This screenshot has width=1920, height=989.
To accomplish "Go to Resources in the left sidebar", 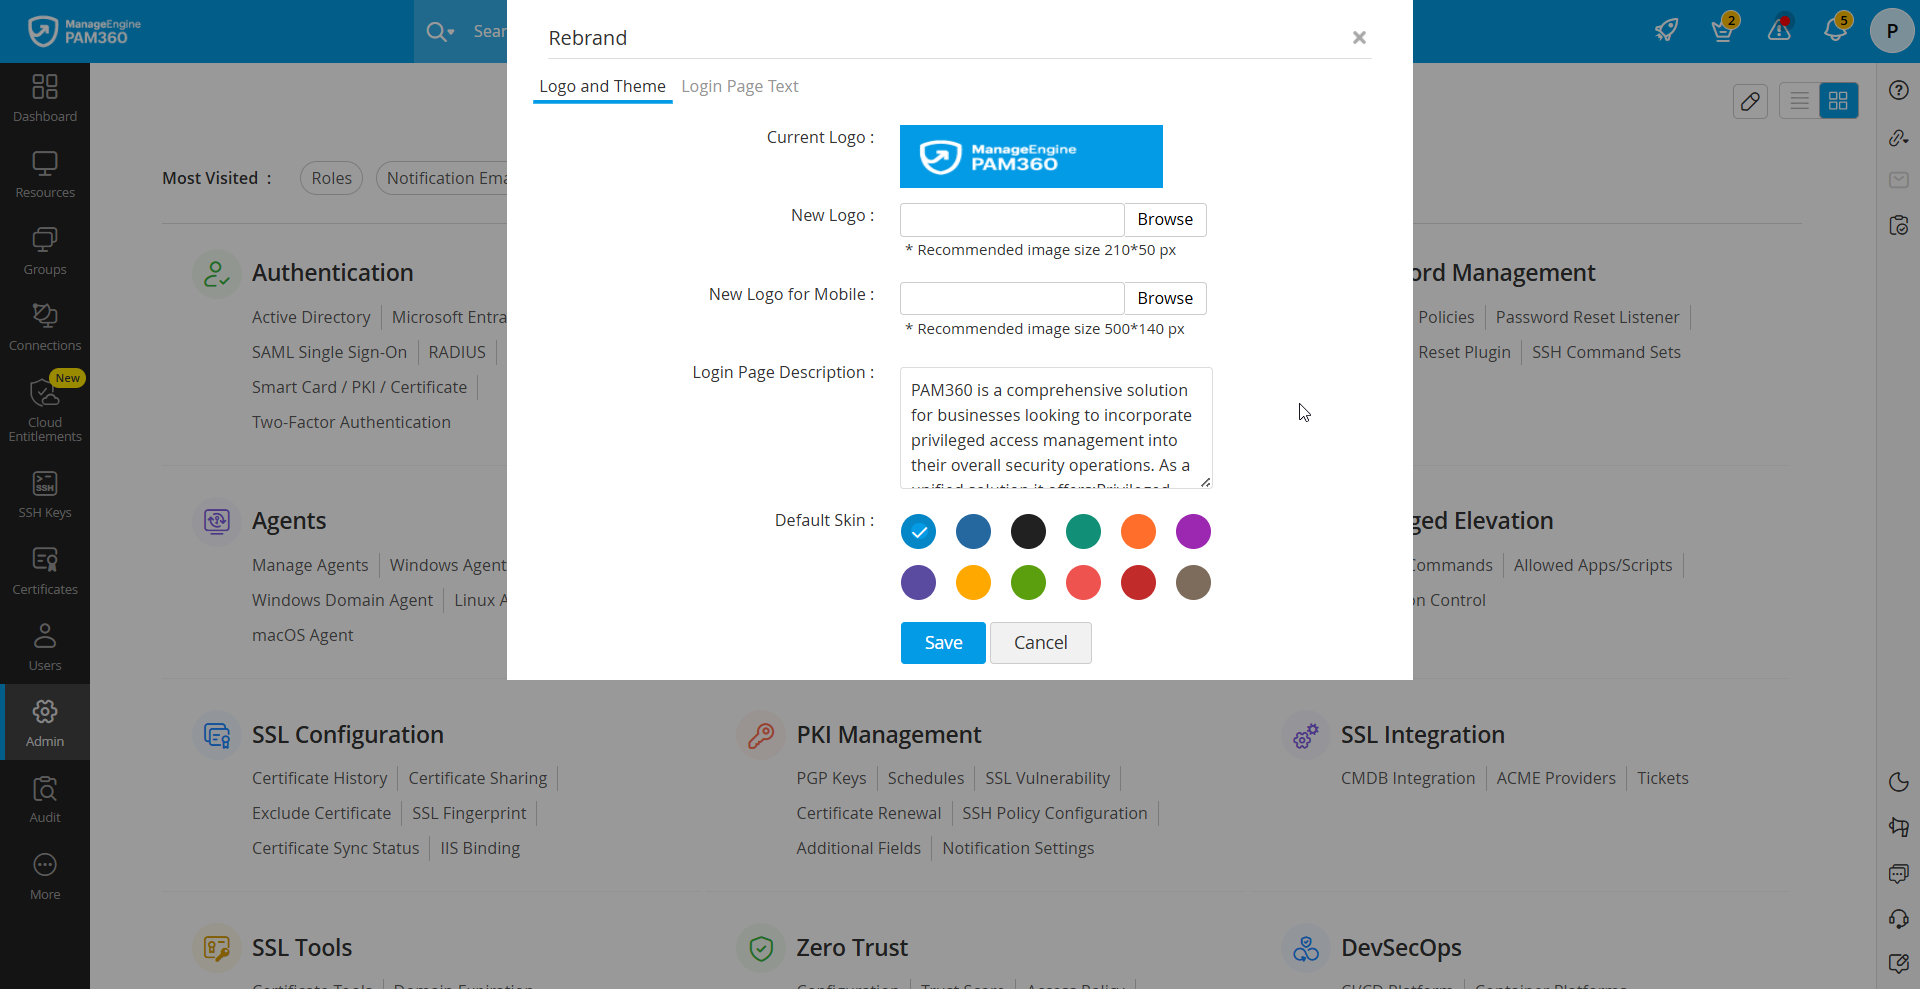I will tap(45, 175).
